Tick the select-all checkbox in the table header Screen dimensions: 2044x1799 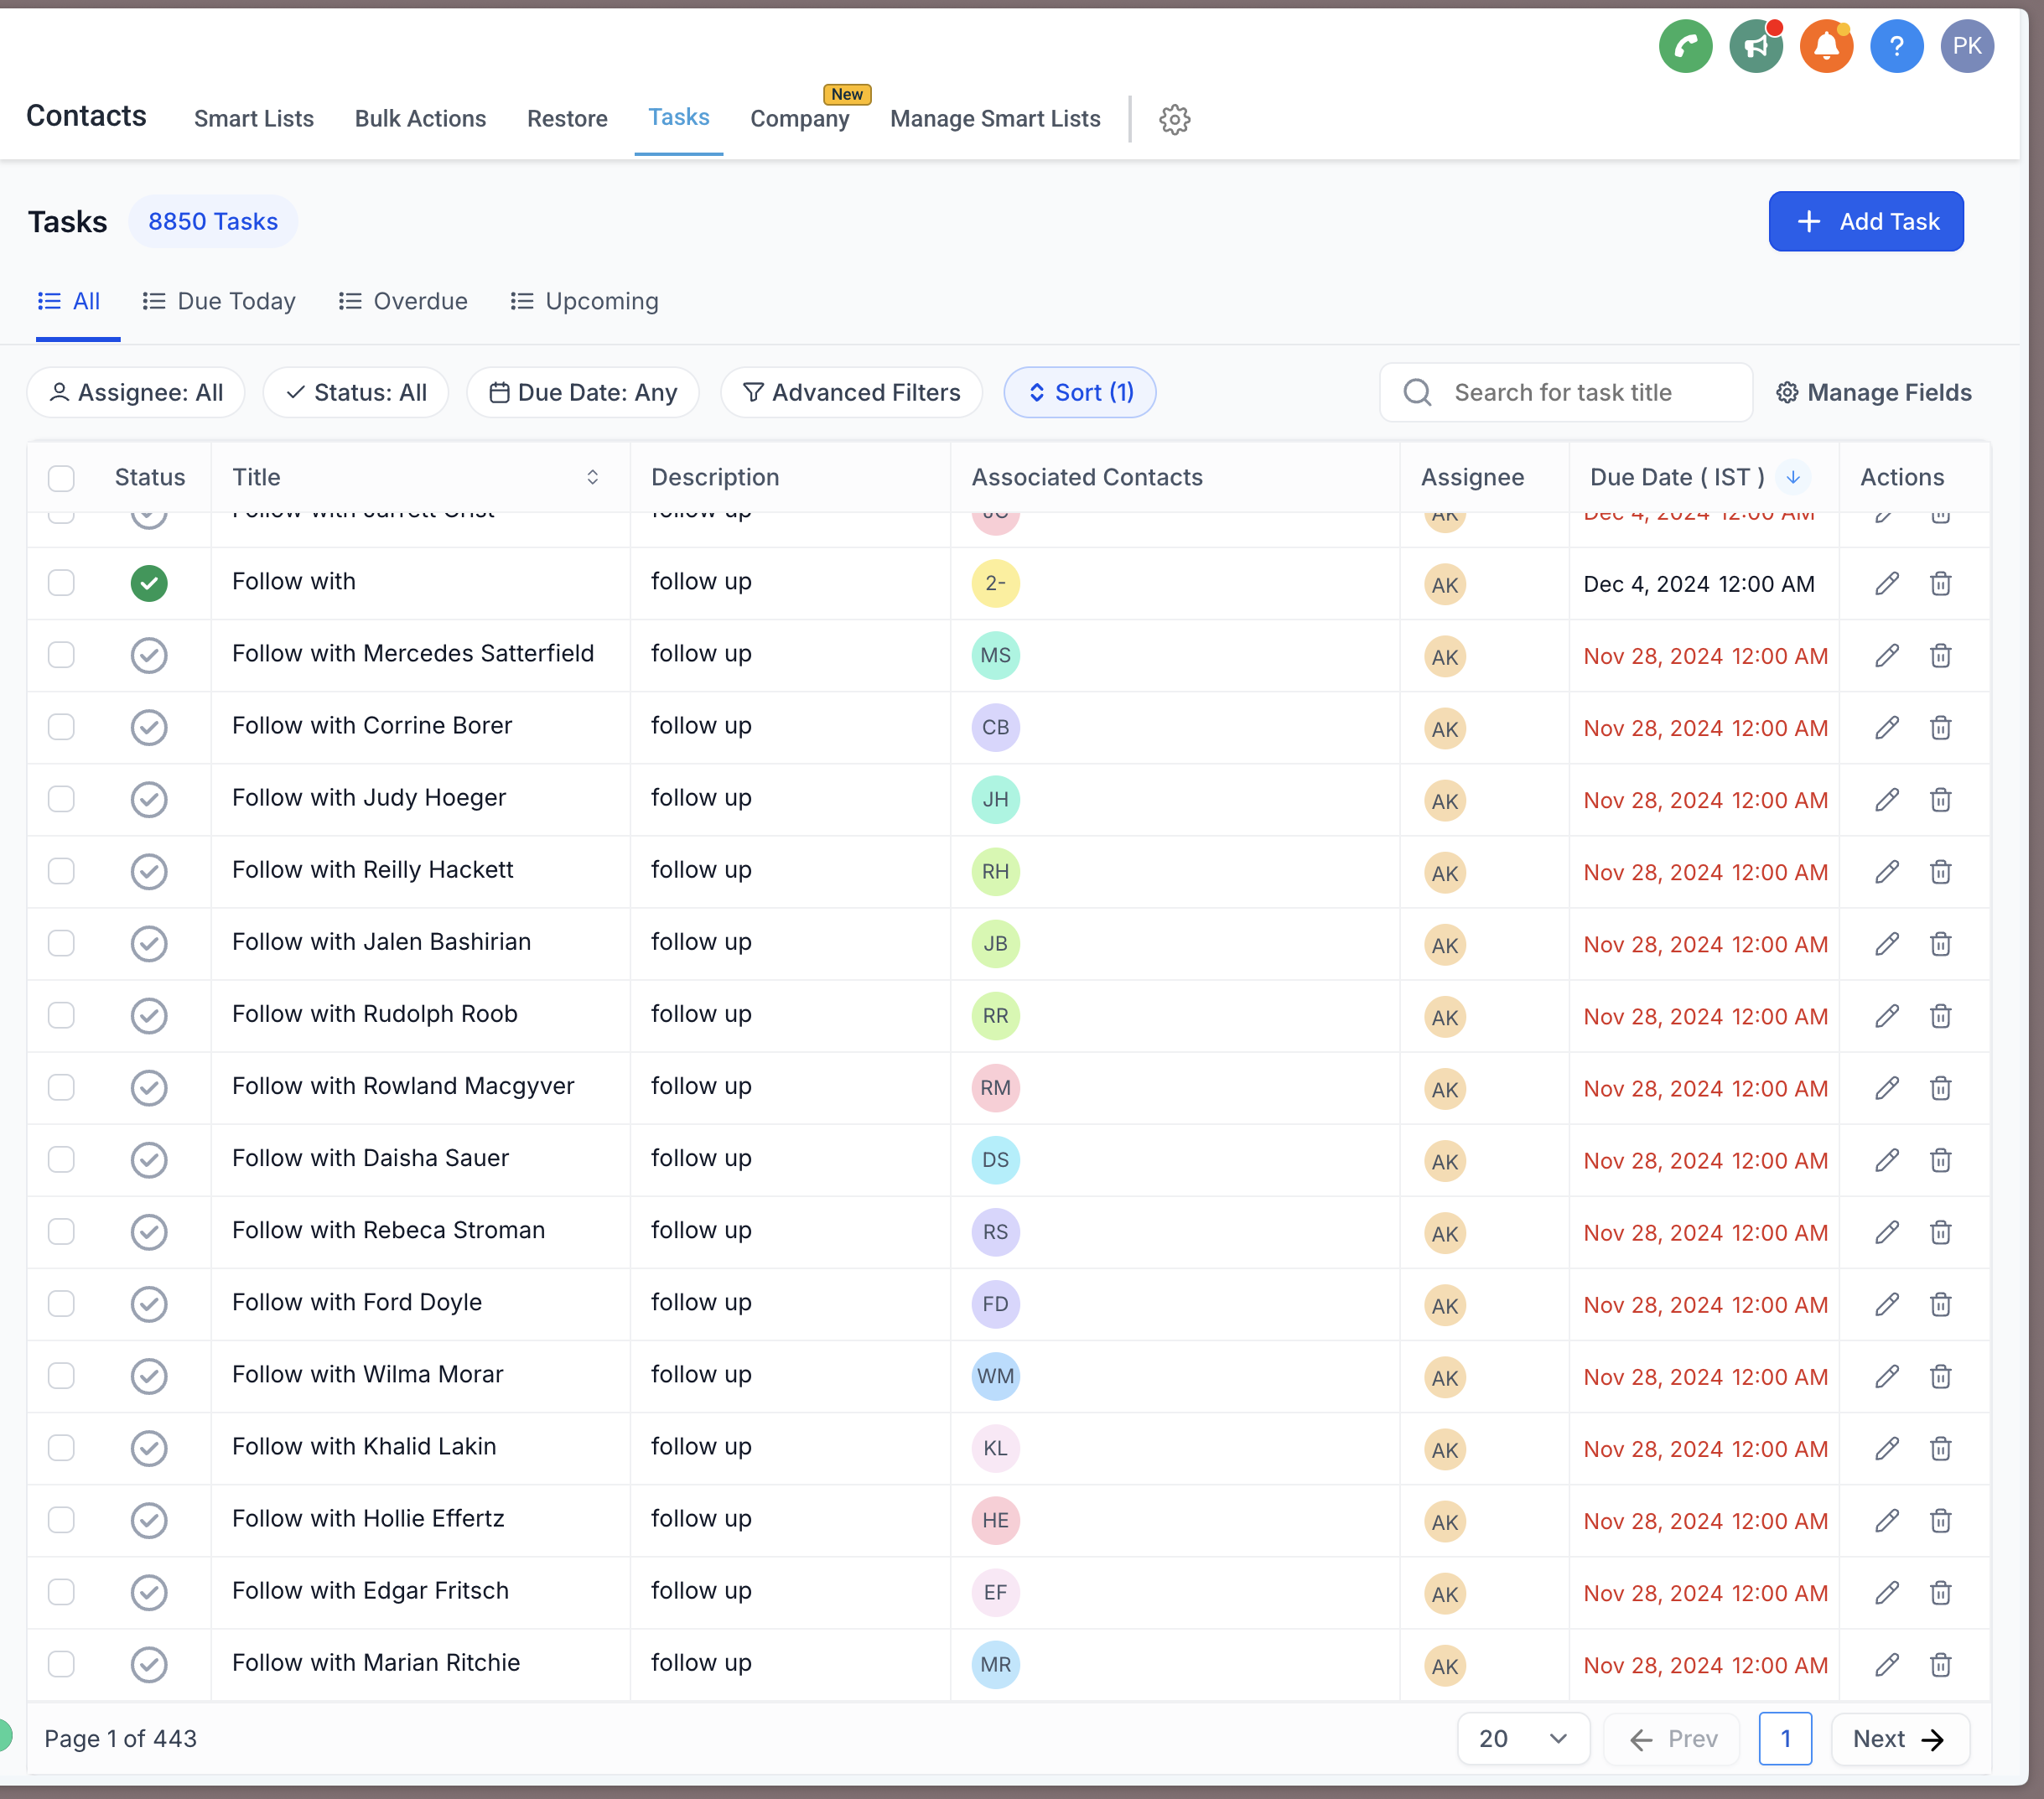click(x=61, y=478)
